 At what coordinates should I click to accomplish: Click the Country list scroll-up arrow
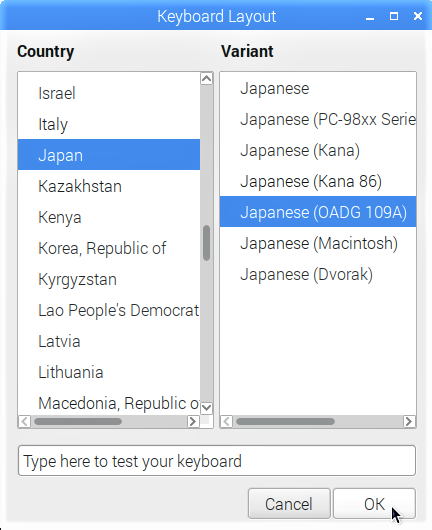(207, 79)
